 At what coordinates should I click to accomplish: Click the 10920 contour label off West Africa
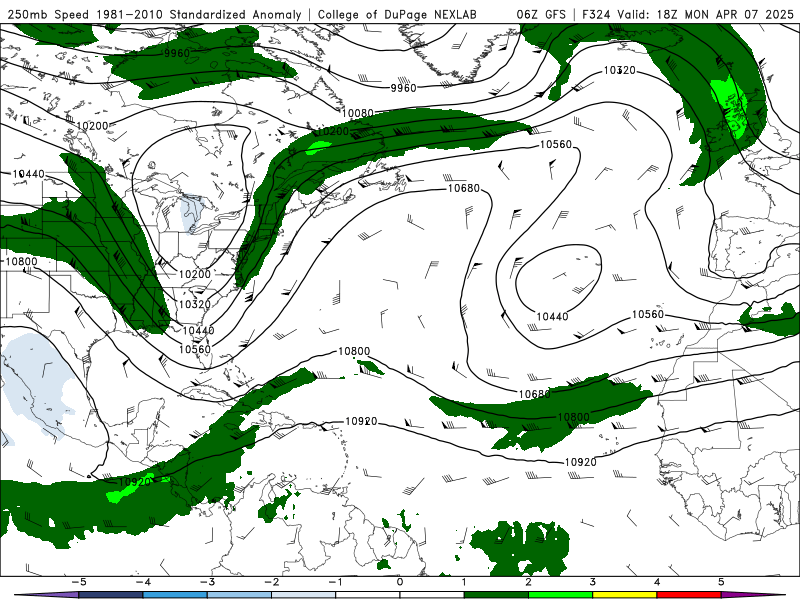581,462
